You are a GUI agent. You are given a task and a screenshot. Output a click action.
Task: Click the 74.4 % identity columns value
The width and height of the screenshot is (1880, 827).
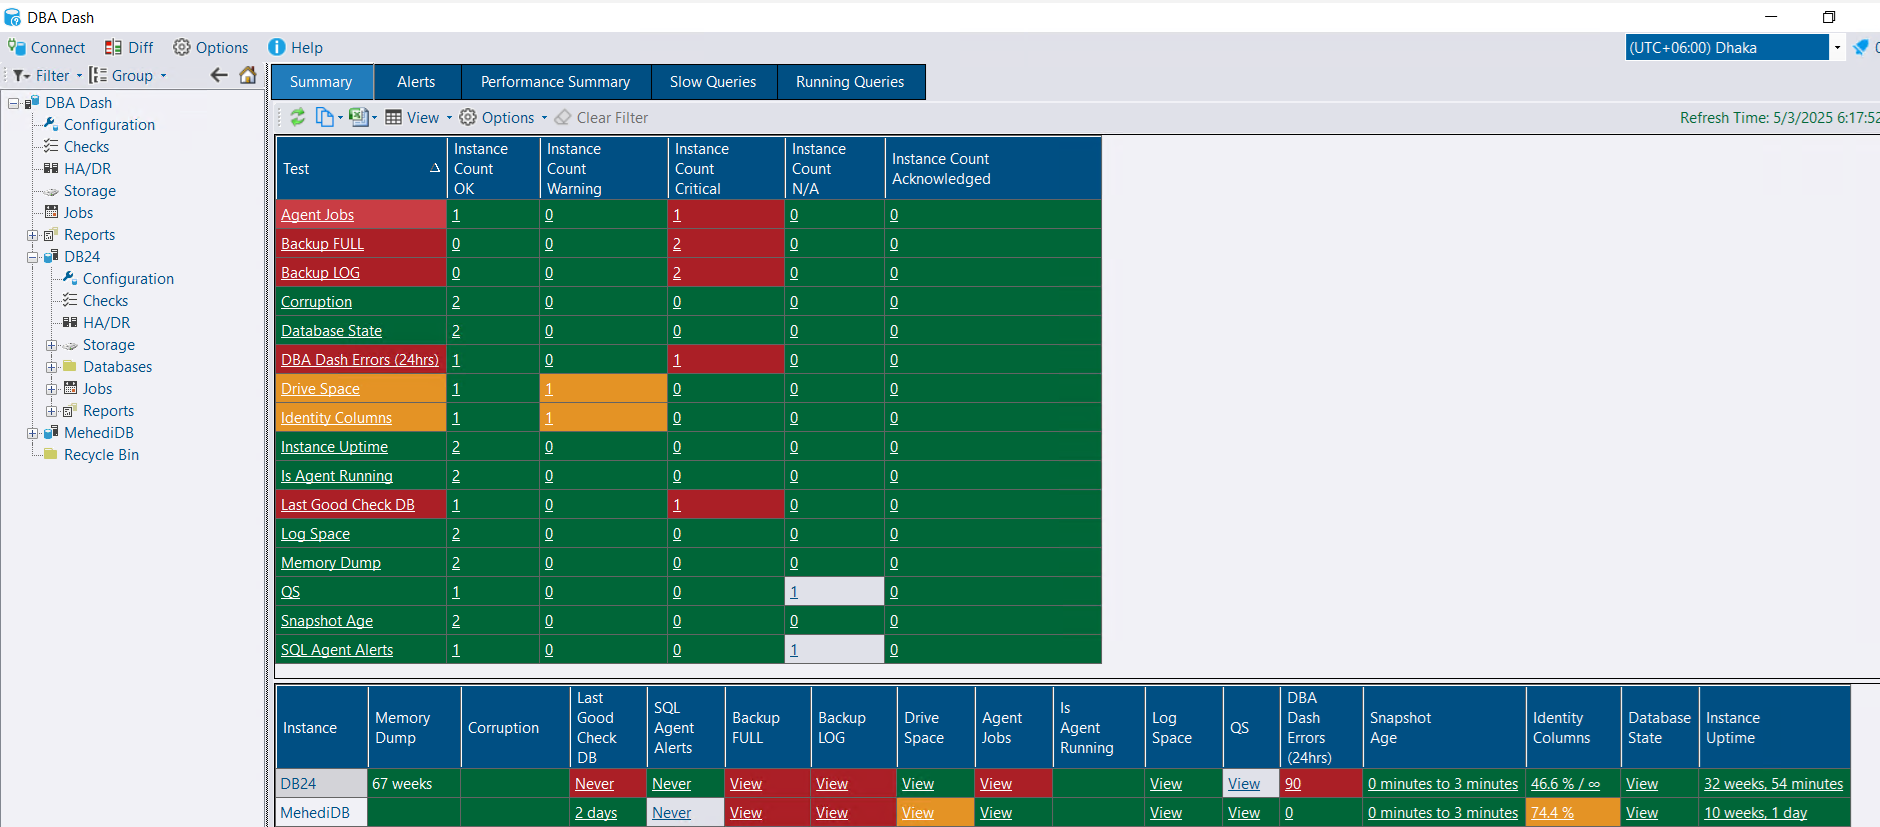tap(1552, 812)
